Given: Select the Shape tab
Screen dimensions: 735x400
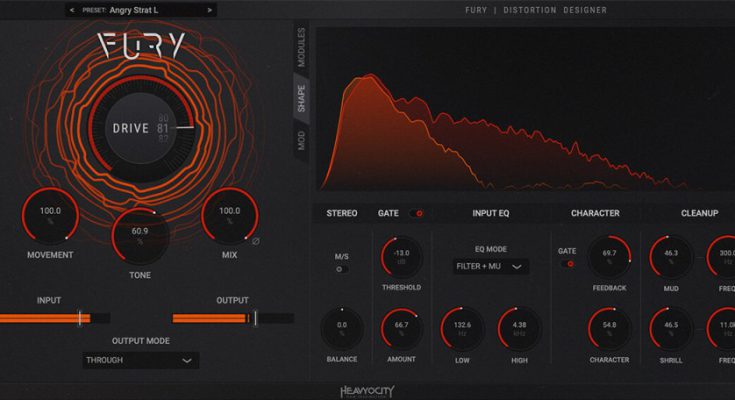Looking at the screenshot, I should [301, 97].
